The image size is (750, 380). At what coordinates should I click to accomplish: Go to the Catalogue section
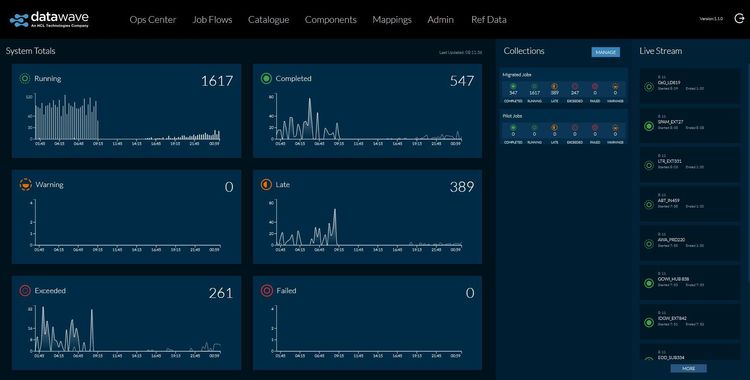(x=268, y=20)
